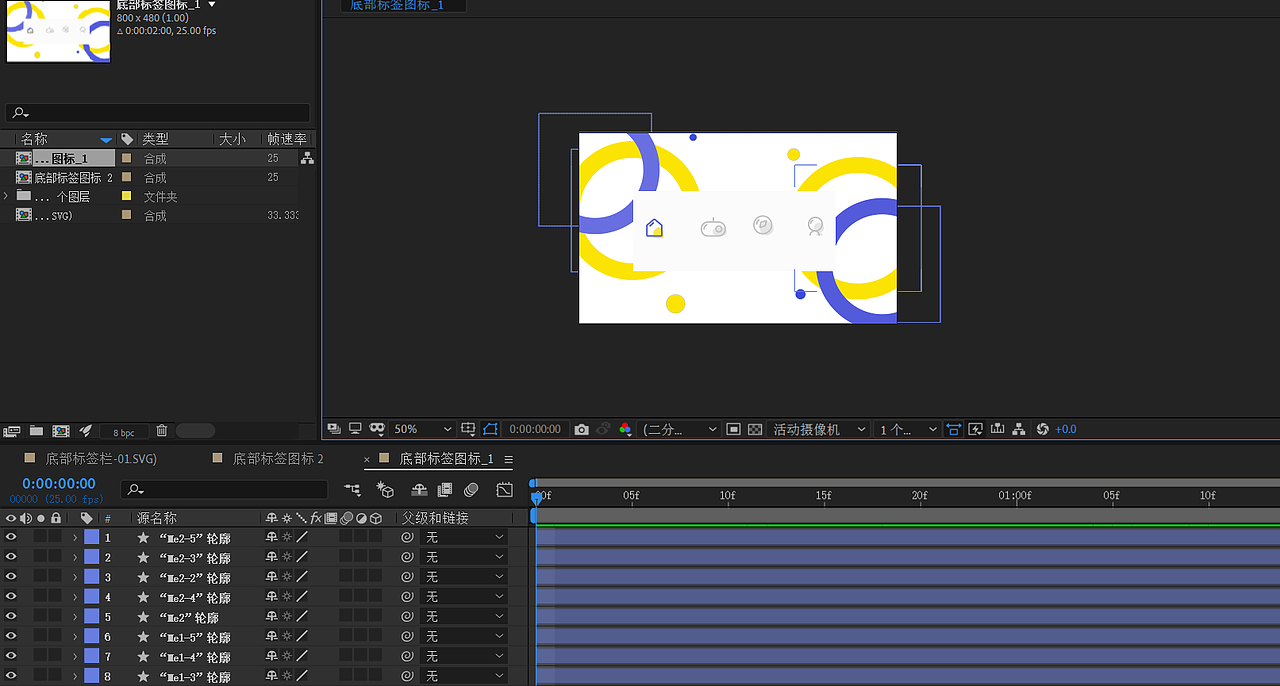
Task: Toggle solo for layer 3 “Me2-2” 轮廓
Action: click(41, 577)
